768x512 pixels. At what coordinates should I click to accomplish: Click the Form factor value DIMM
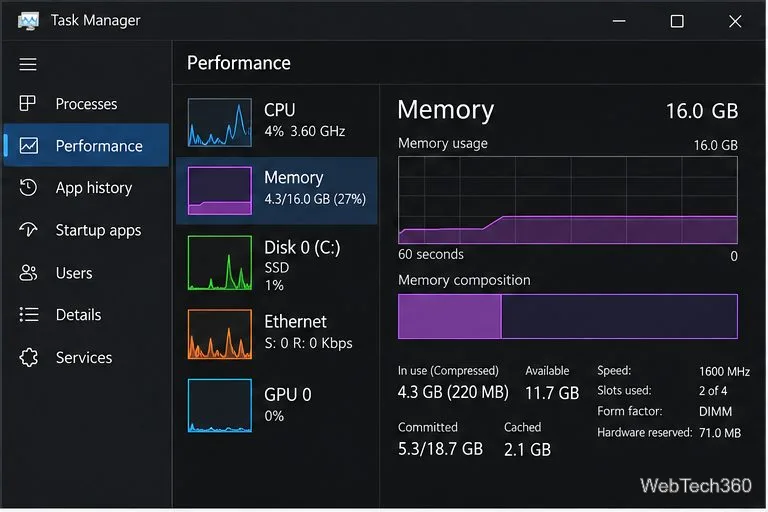click(716, 411)
